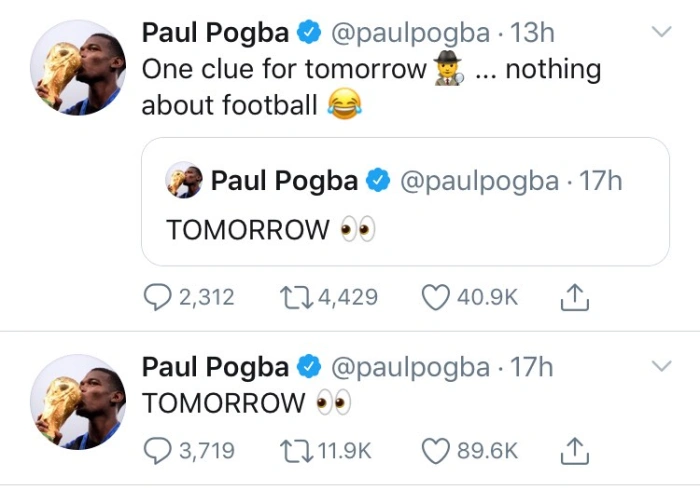The width and height of the screenshot is (700, 490).
Task: Share the bottom TOMORROW tweet
Action: pos(574,451)
